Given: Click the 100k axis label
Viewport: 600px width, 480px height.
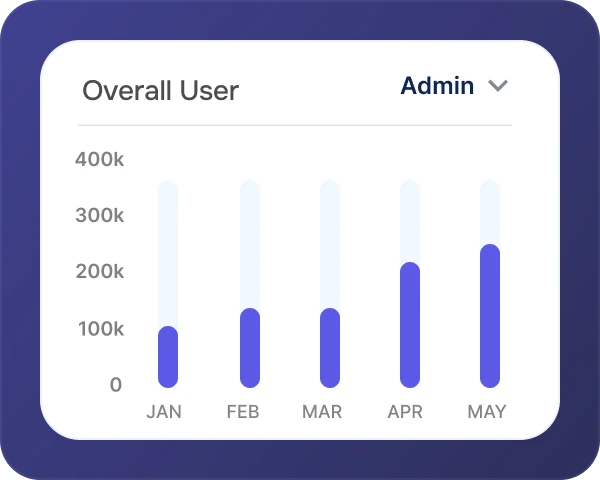Looking at the screenshot, I should pyautogui.click(x=99, y=329).
